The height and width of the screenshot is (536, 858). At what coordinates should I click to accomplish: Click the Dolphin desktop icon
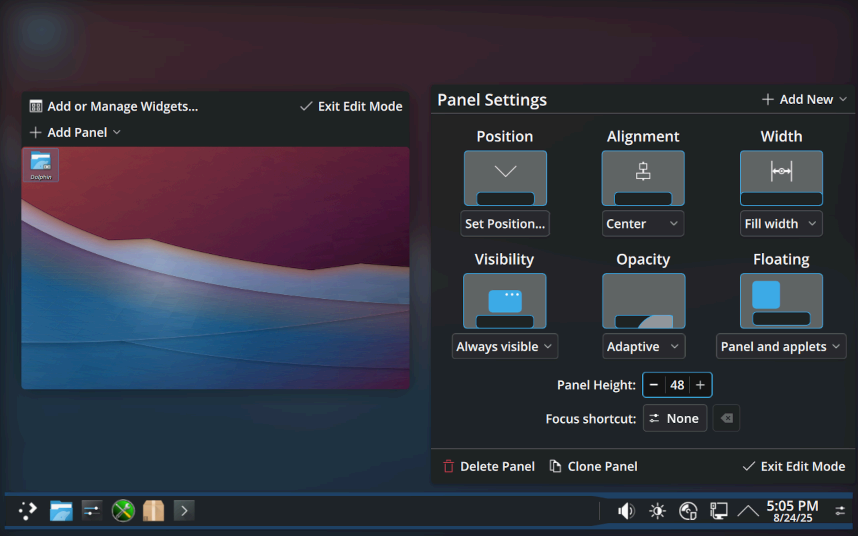click(41, 165)
